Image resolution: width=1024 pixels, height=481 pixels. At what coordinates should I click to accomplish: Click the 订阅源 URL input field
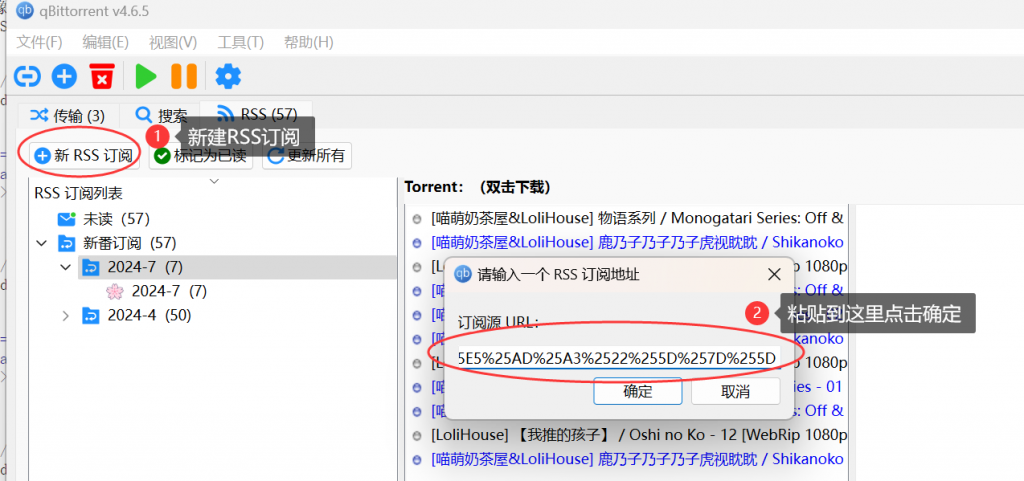(618, 358)
